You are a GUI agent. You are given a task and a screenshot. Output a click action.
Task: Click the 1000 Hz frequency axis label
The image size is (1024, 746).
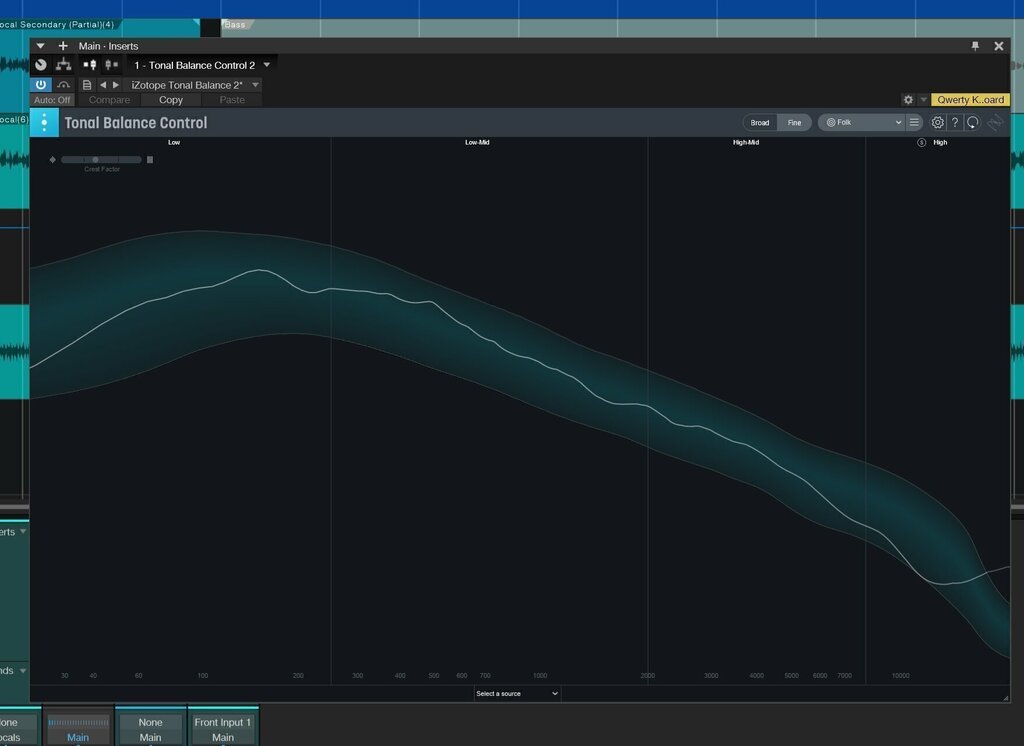point(540,675)
